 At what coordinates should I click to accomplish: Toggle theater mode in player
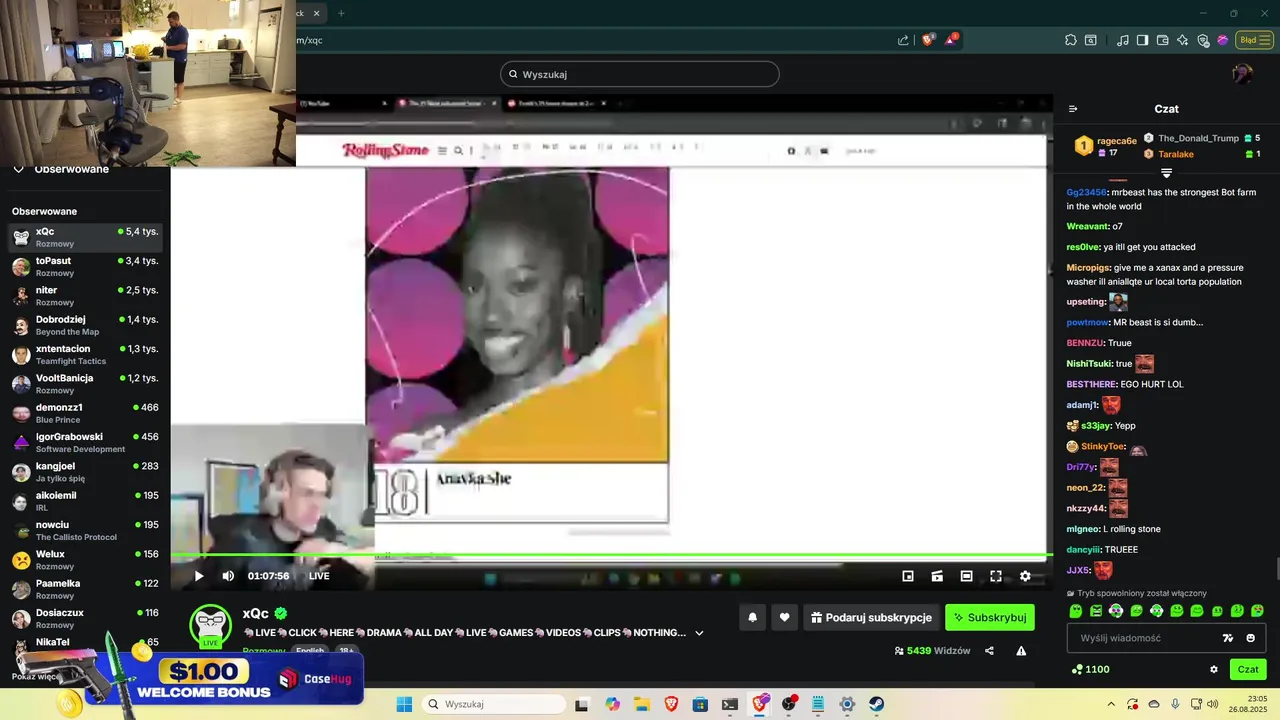966,576
